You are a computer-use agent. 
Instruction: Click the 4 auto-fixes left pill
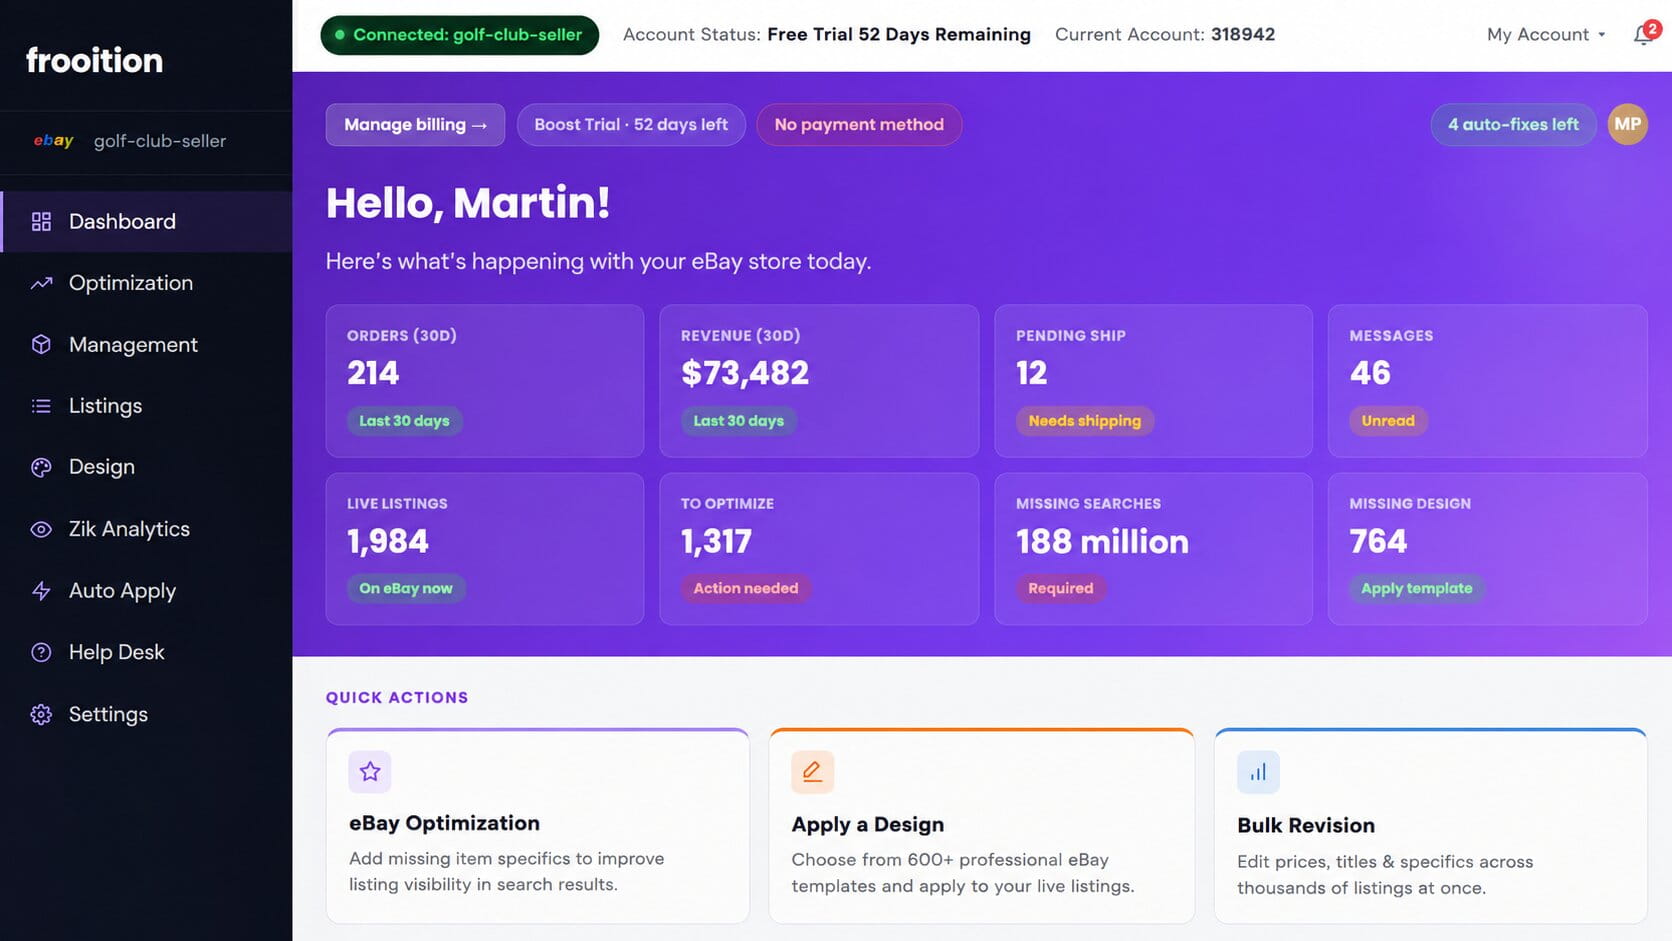point(1513,124)
